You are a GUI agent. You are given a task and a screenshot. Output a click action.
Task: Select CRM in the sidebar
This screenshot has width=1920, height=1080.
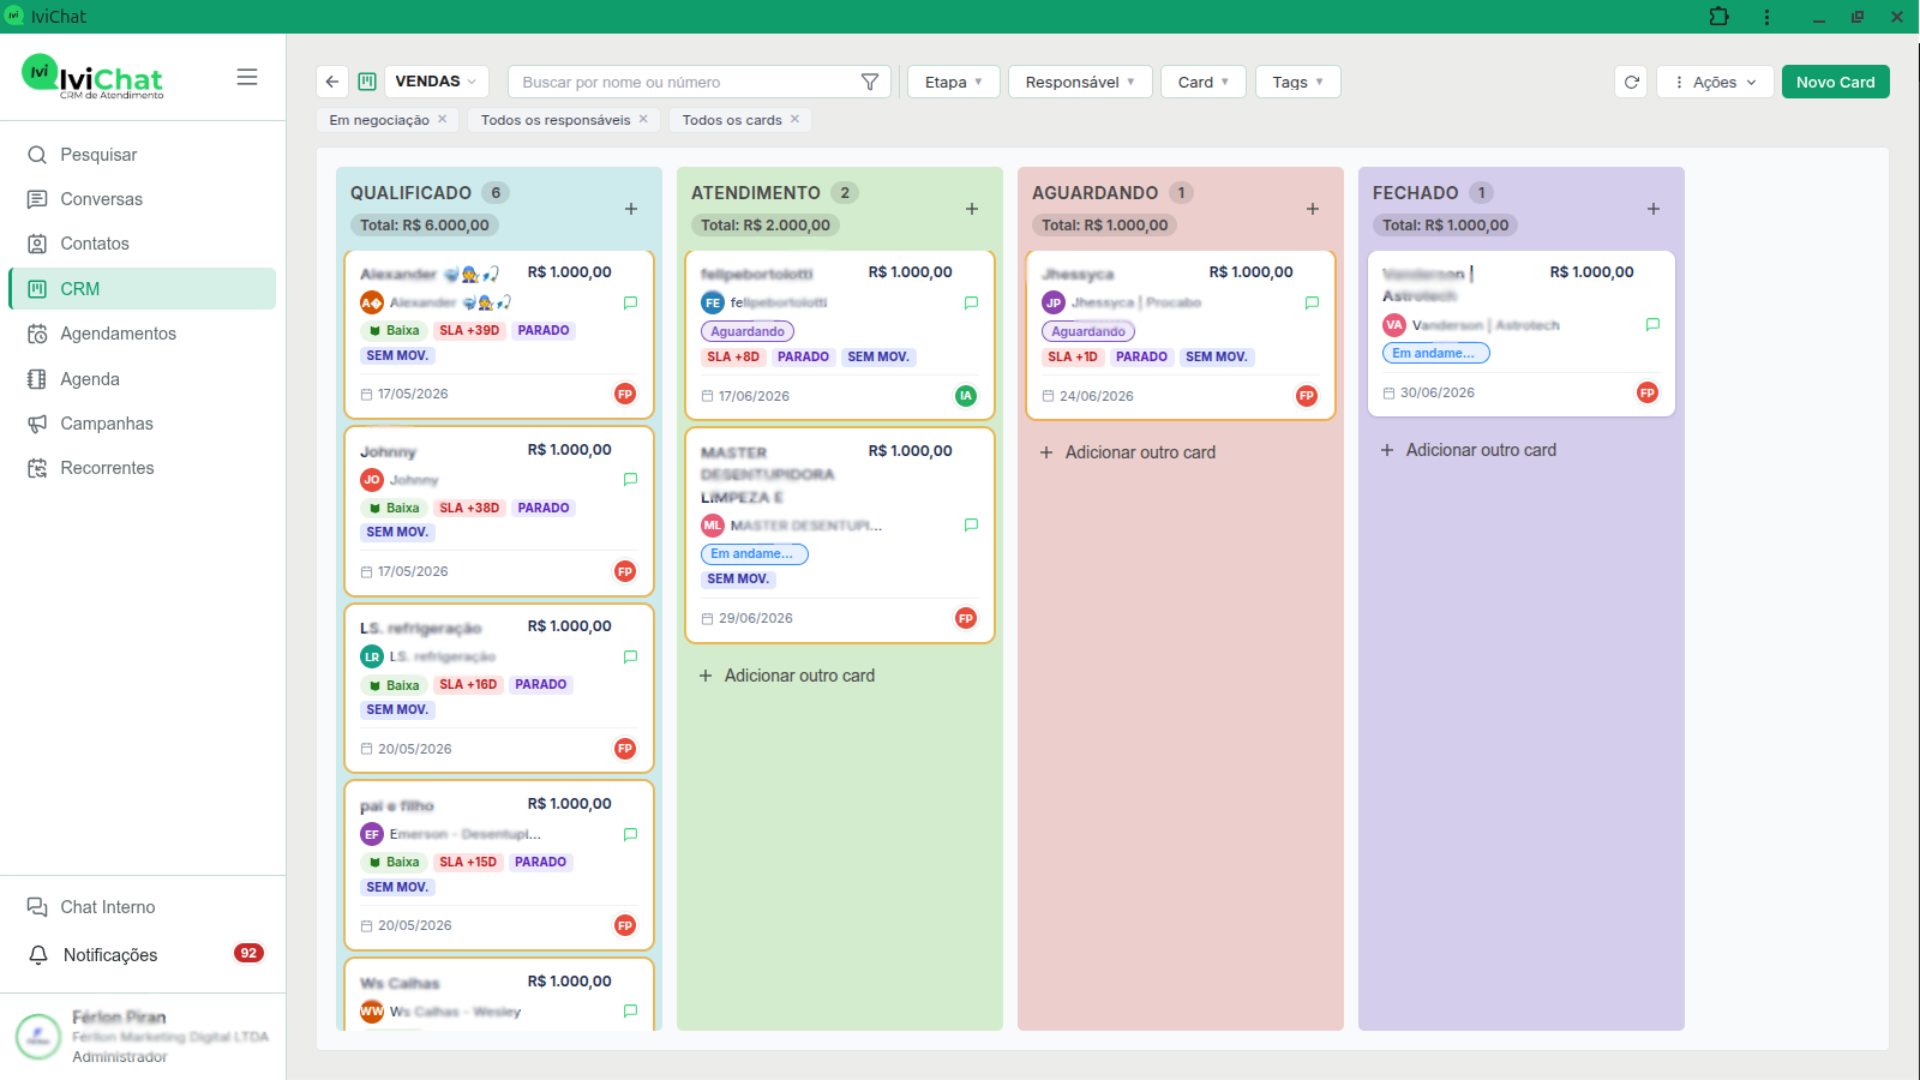pyautogui.click(x=142, y=289)
